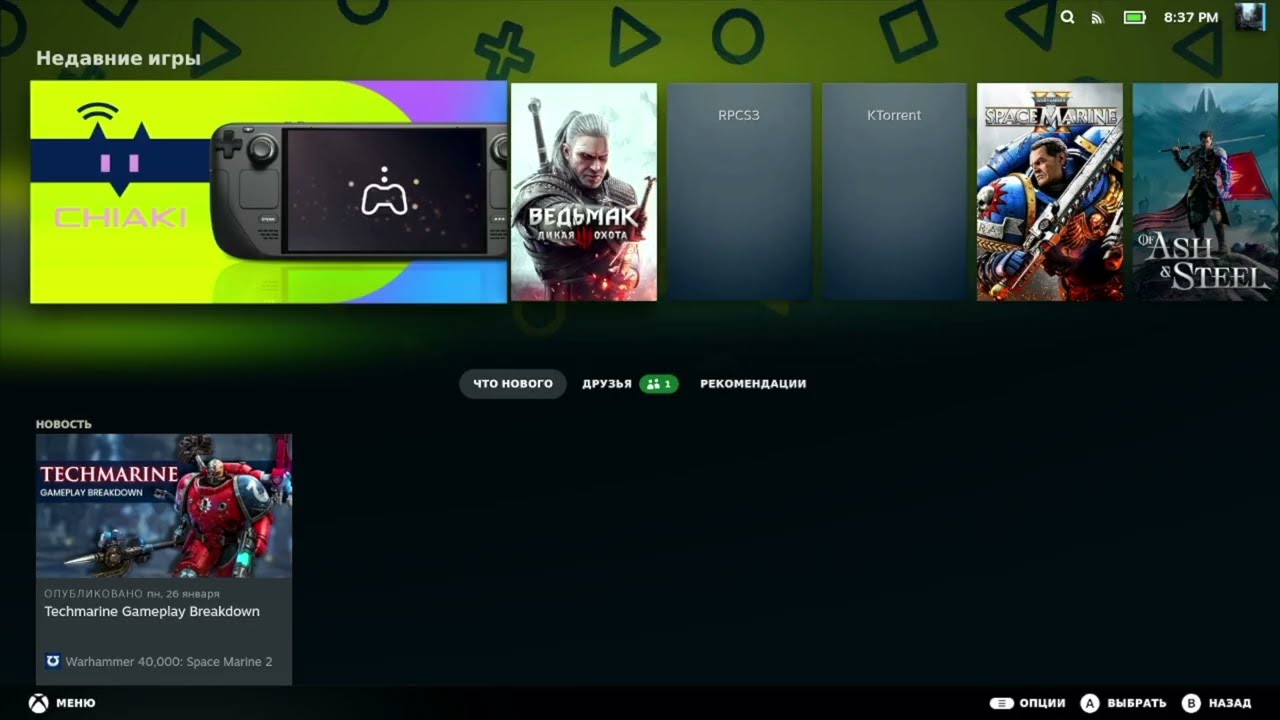Check the Wi-Fi status icon

(1097, 17)
